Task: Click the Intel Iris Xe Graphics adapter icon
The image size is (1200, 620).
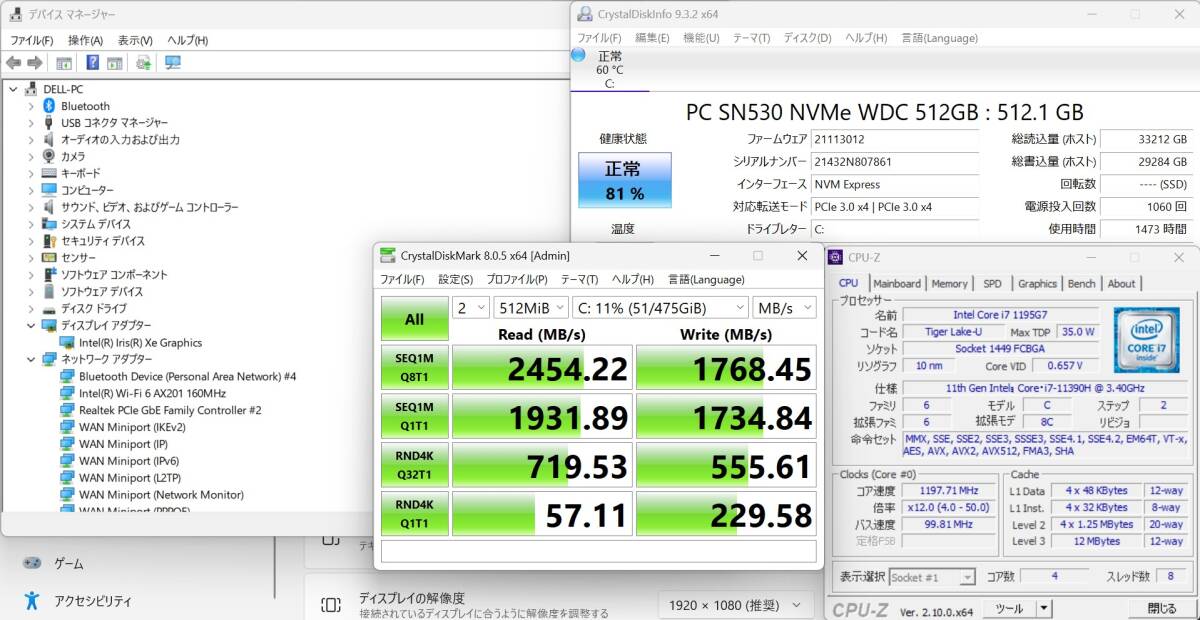Action: tap(67, 343)
